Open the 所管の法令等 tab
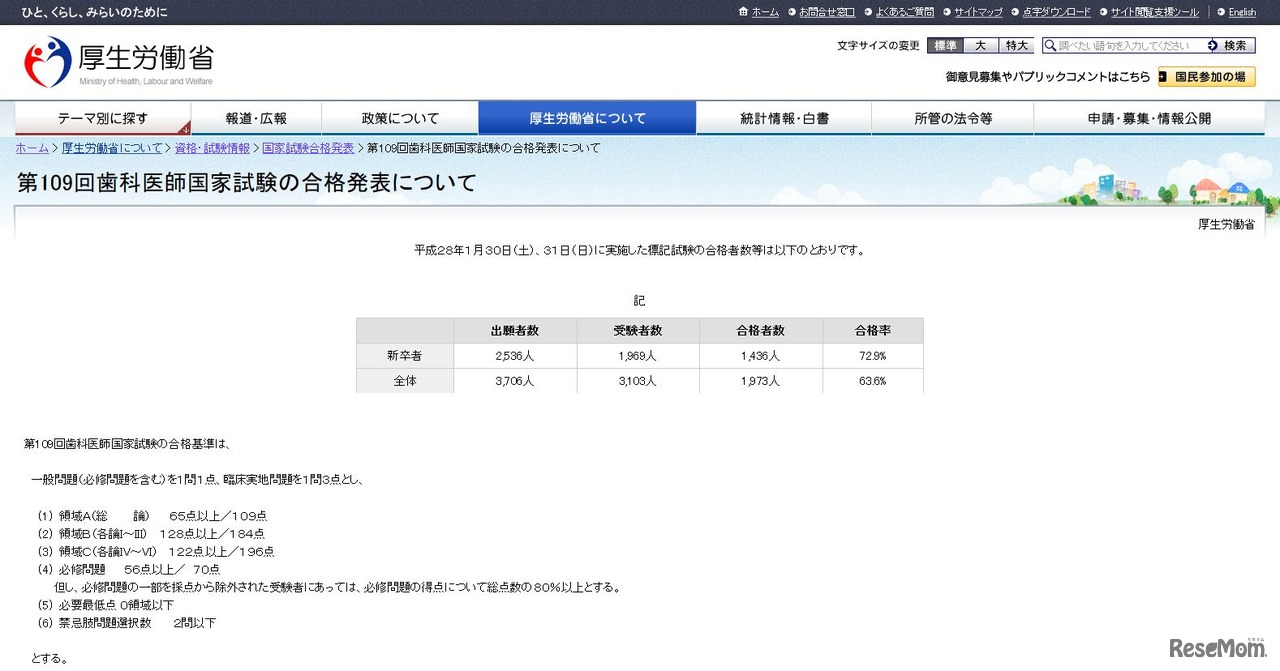1280x671 pixels. (x=952, y=118)
